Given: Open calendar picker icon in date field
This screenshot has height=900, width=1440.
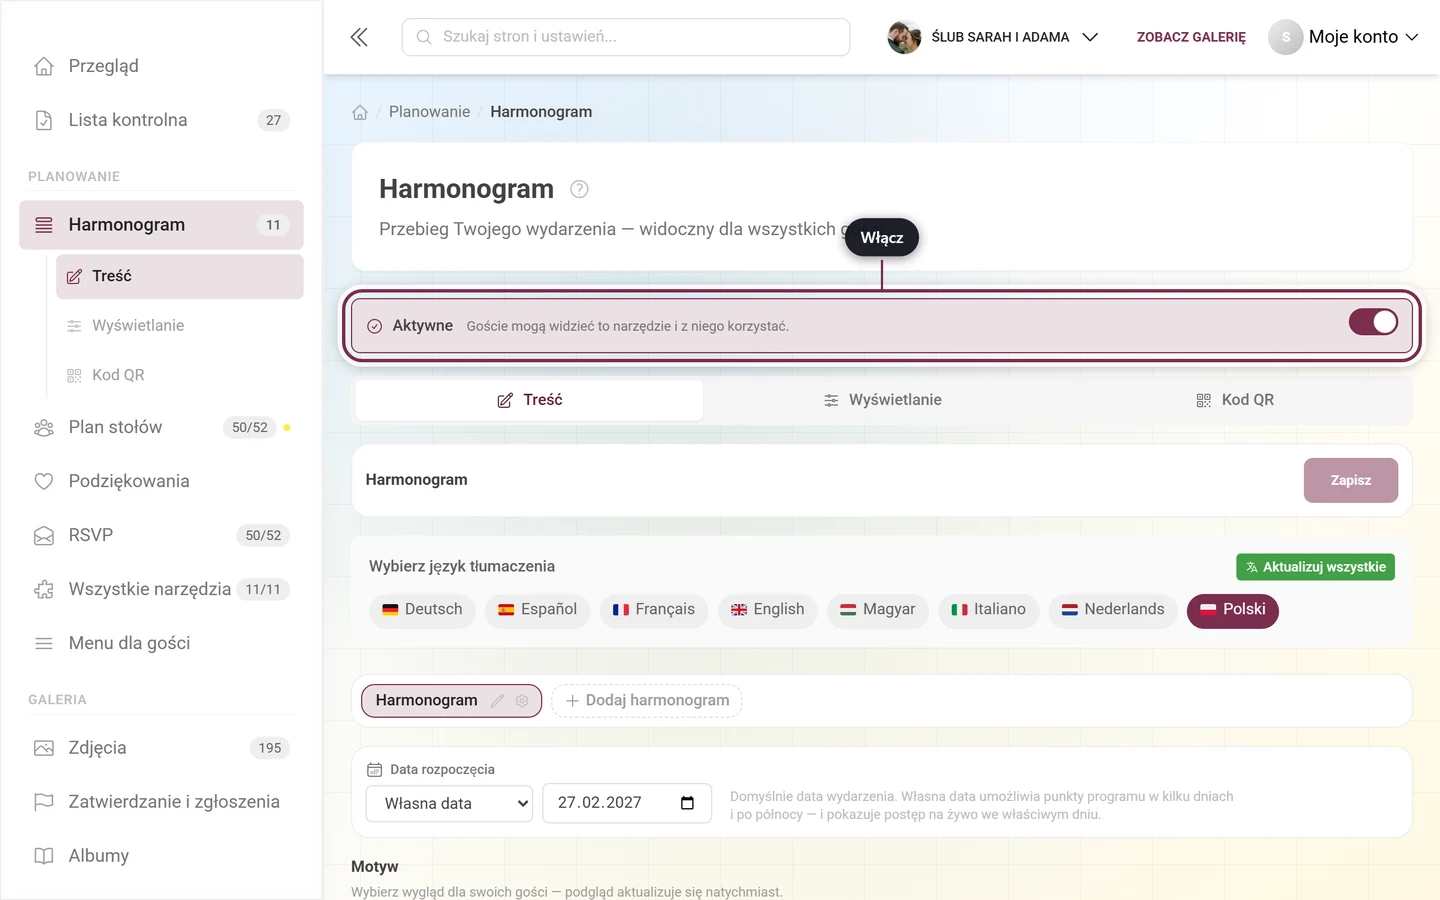Looking at the screenshot, I should [687, 803].
